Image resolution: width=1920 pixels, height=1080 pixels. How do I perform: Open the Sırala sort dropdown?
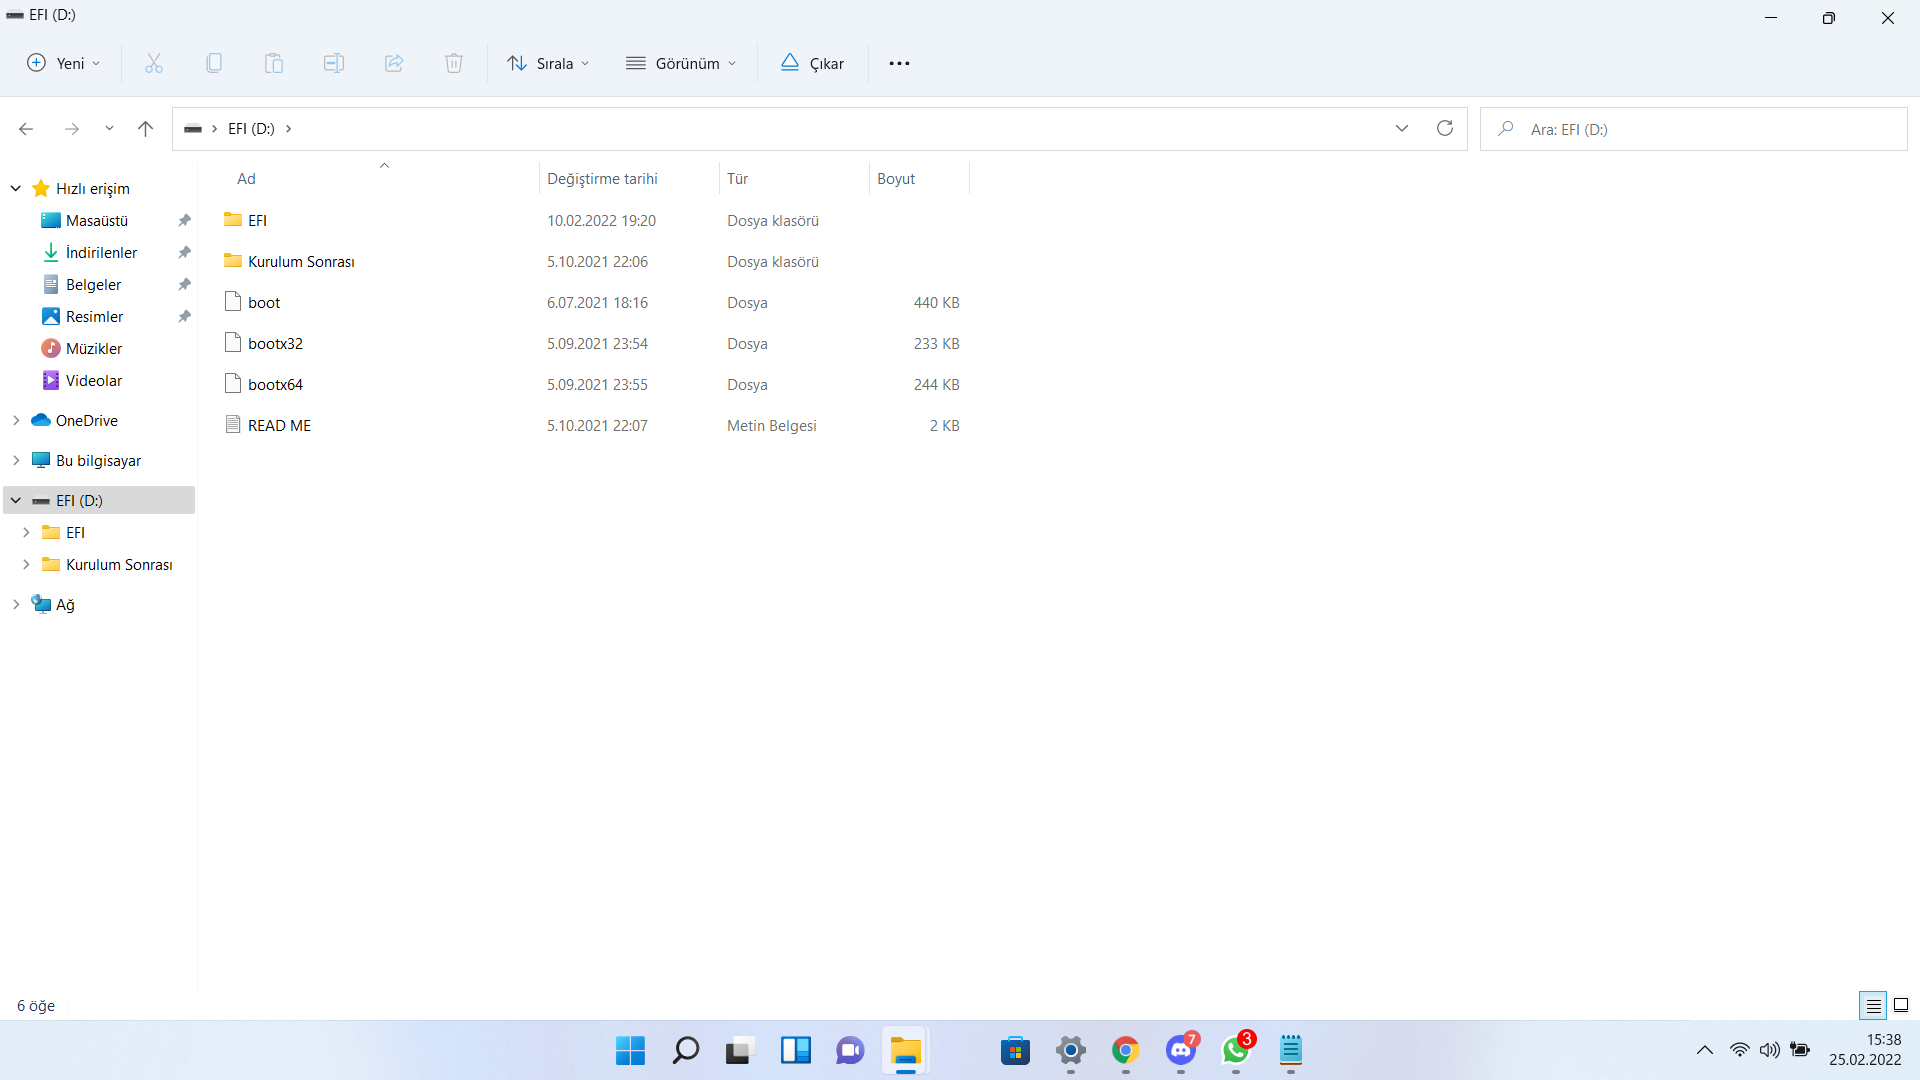click(548, 63)
